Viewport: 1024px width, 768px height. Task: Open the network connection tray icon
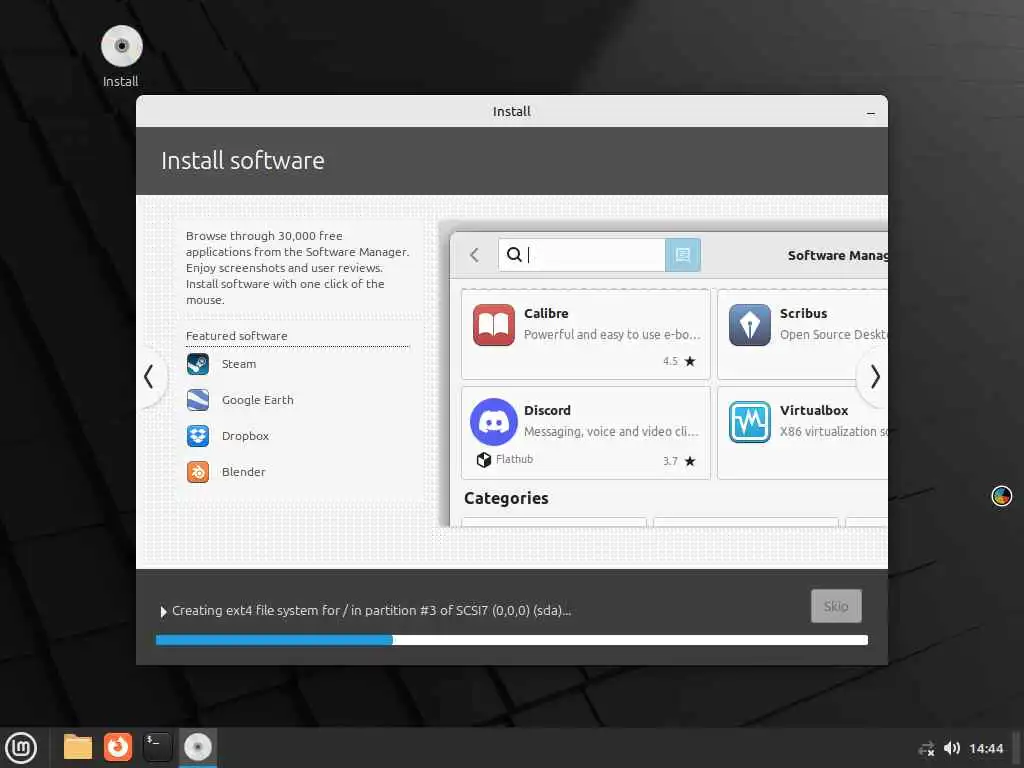[x=926, y=748]
